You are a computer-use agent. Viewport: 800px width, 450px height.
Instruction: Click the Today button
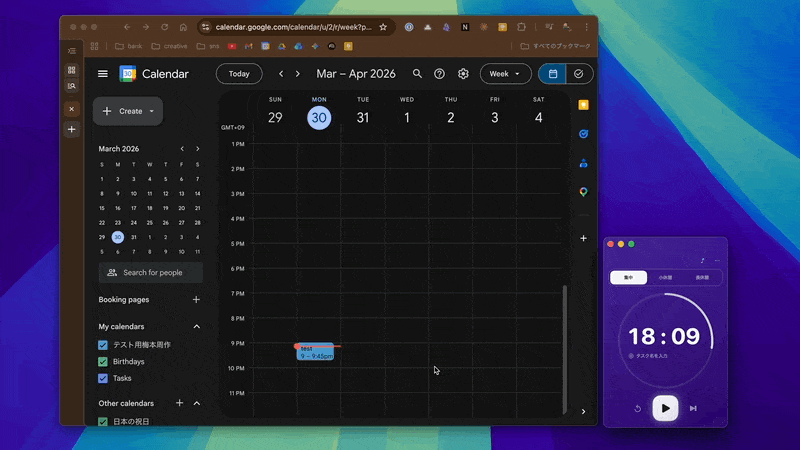[239, 74]
